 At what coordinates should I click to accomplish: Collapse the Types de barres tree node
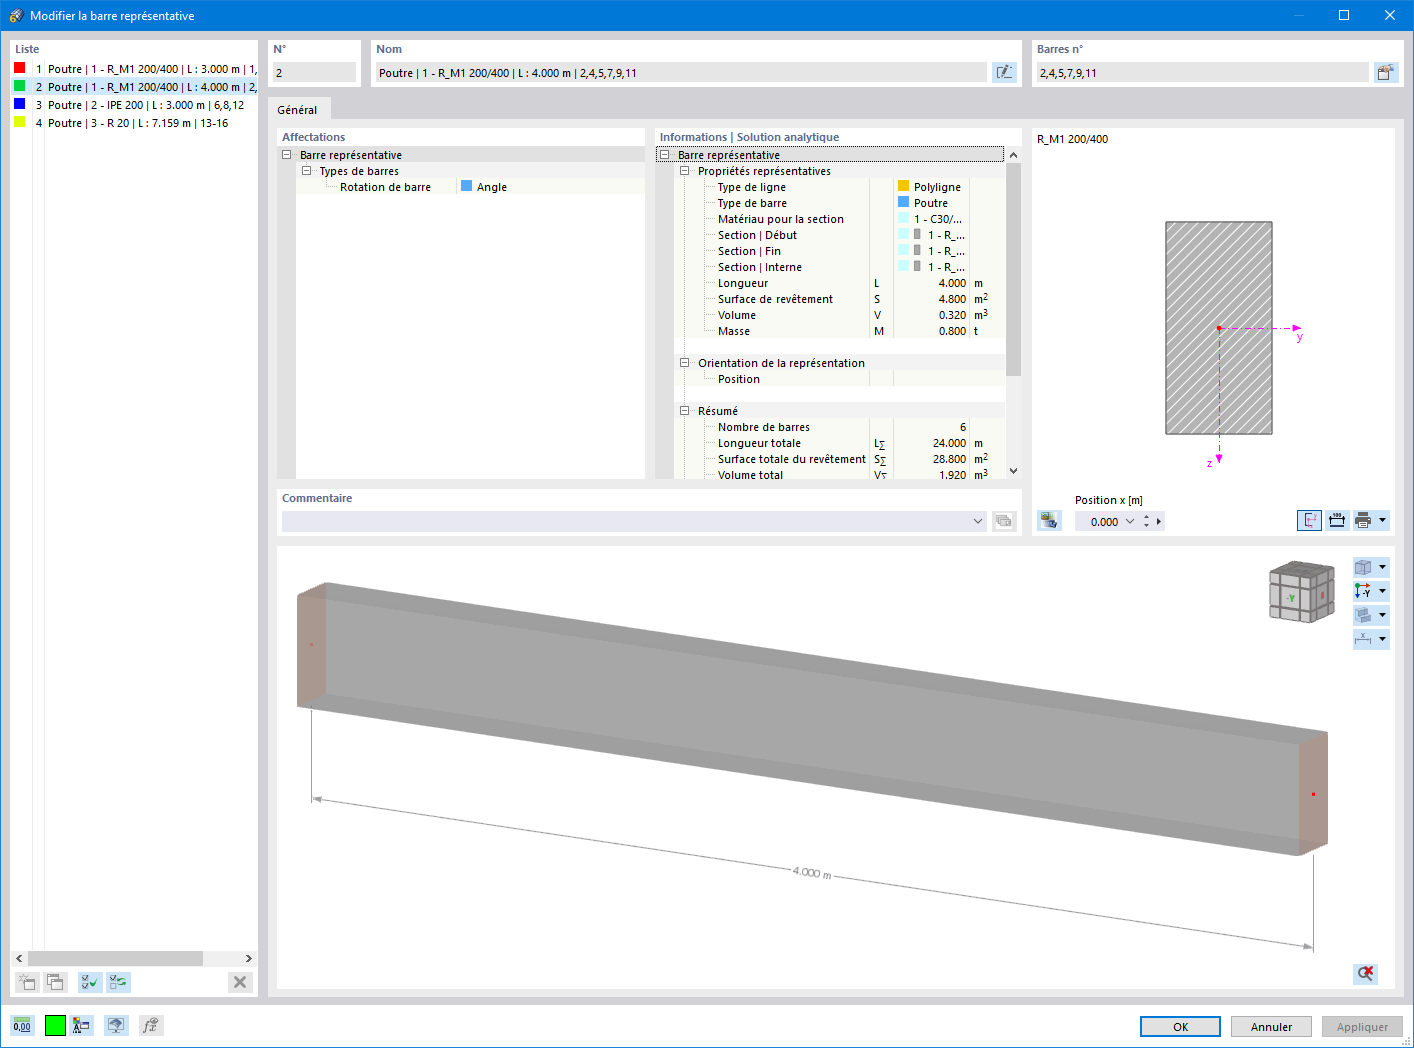click(x=307, y=171)
